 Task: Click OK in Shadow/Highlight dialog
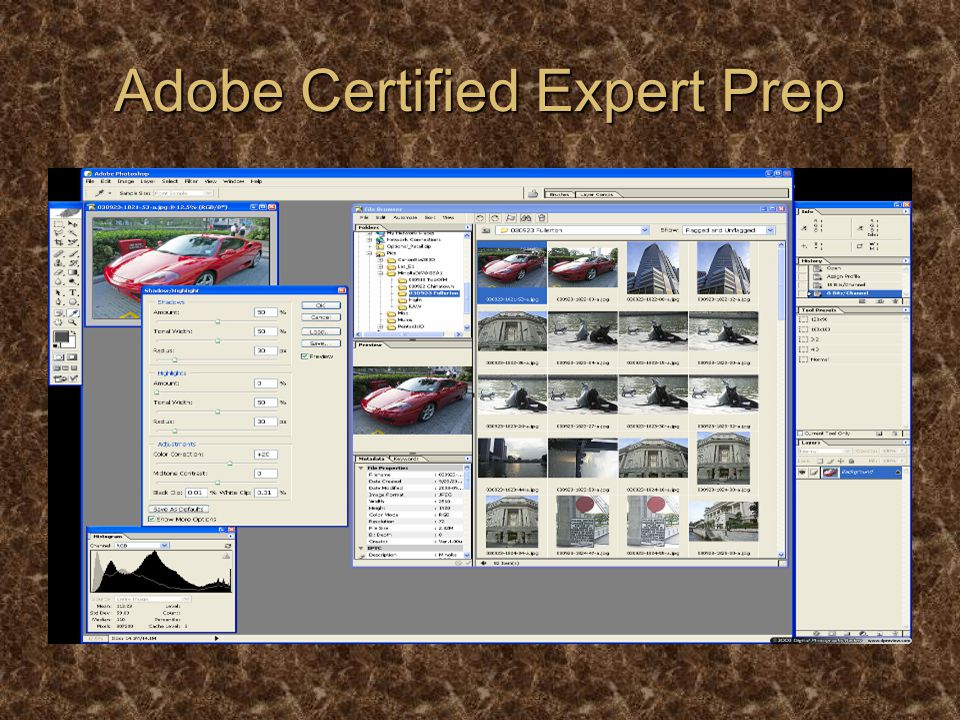click(321, 305)
